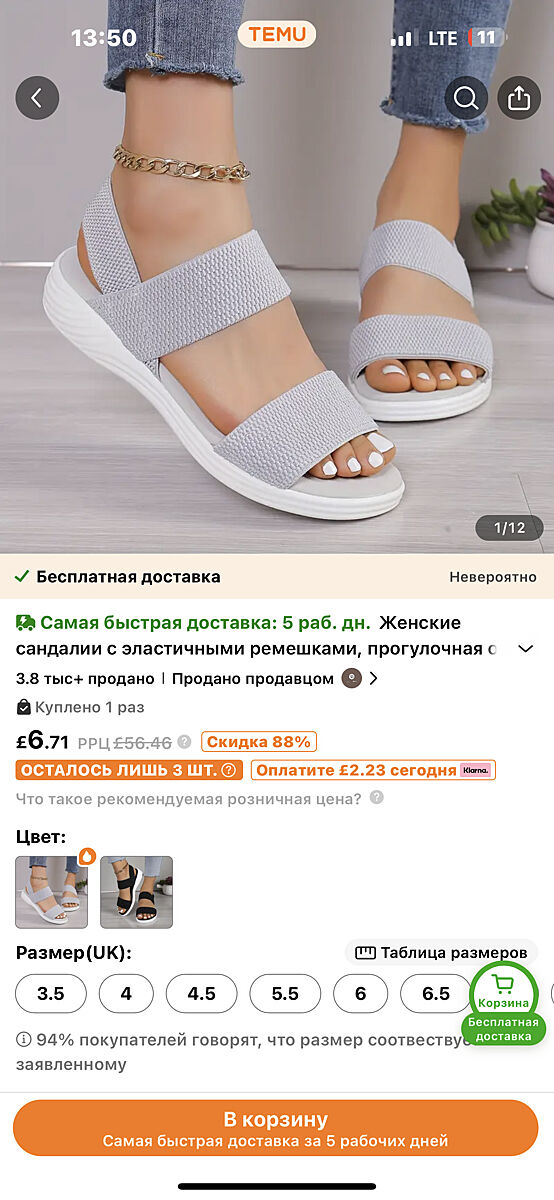554x1200 pixels.
Task: Tap the Klarna logo badge
Action: [476, 770]
